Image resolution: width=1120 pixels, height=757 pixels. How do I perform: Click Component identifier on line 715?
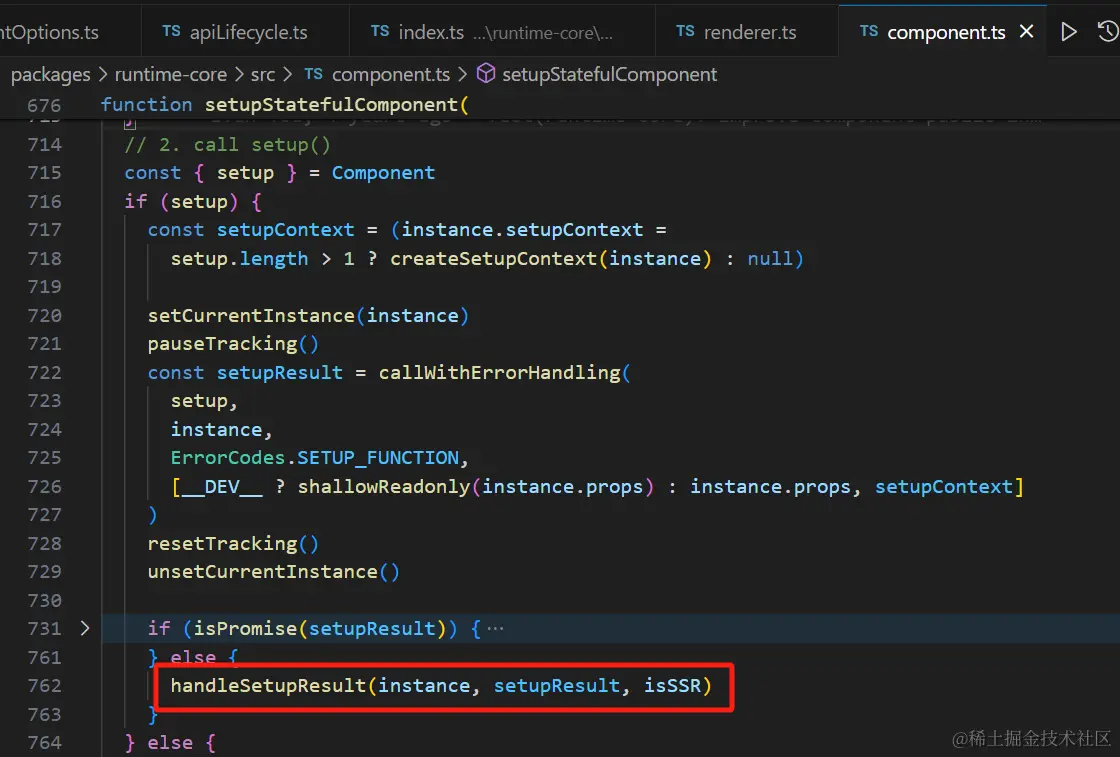[383, 173]
